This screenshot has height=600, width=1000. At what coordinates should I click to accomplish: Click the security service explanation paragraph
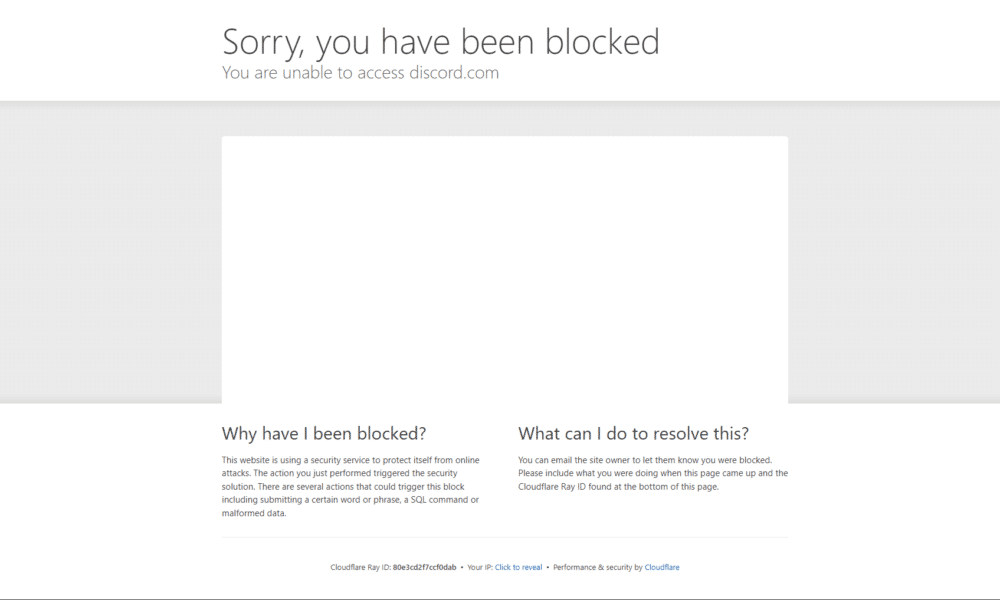coord(351,487)
